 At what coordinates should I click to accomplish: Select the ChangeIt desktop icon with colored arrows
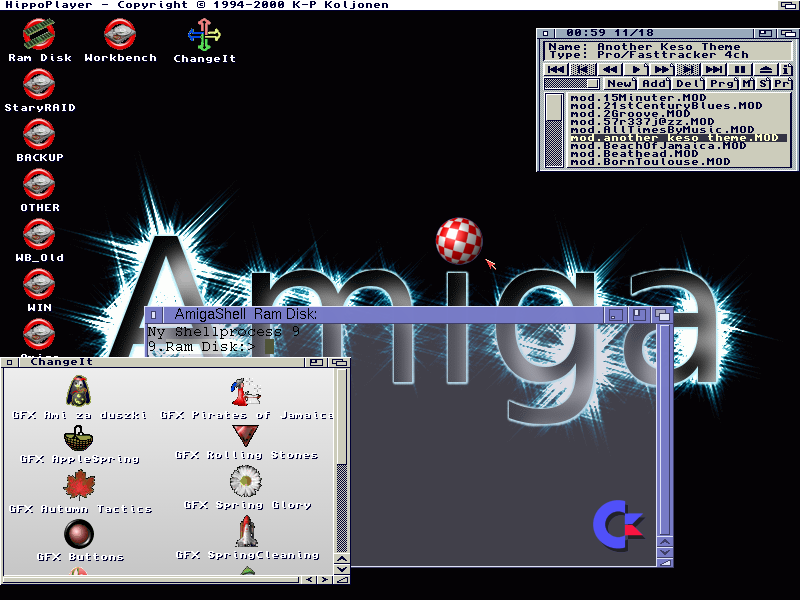[204, 35]
